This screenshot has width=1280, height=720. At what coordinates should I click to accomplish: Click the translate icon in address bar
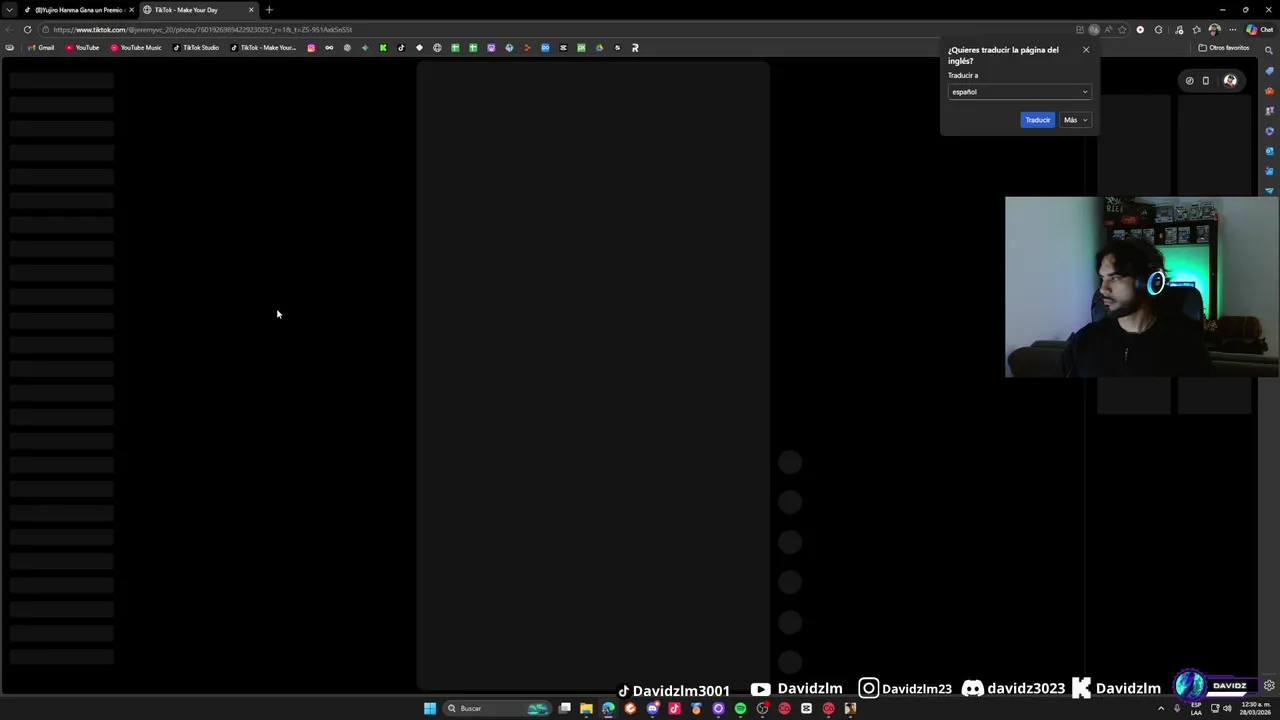point(1094,30)
